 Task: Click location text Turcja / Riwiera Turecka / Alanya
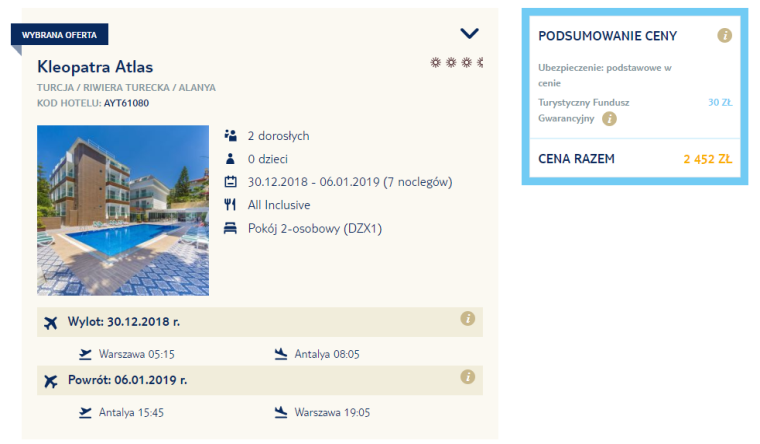[x=127, y=88]
